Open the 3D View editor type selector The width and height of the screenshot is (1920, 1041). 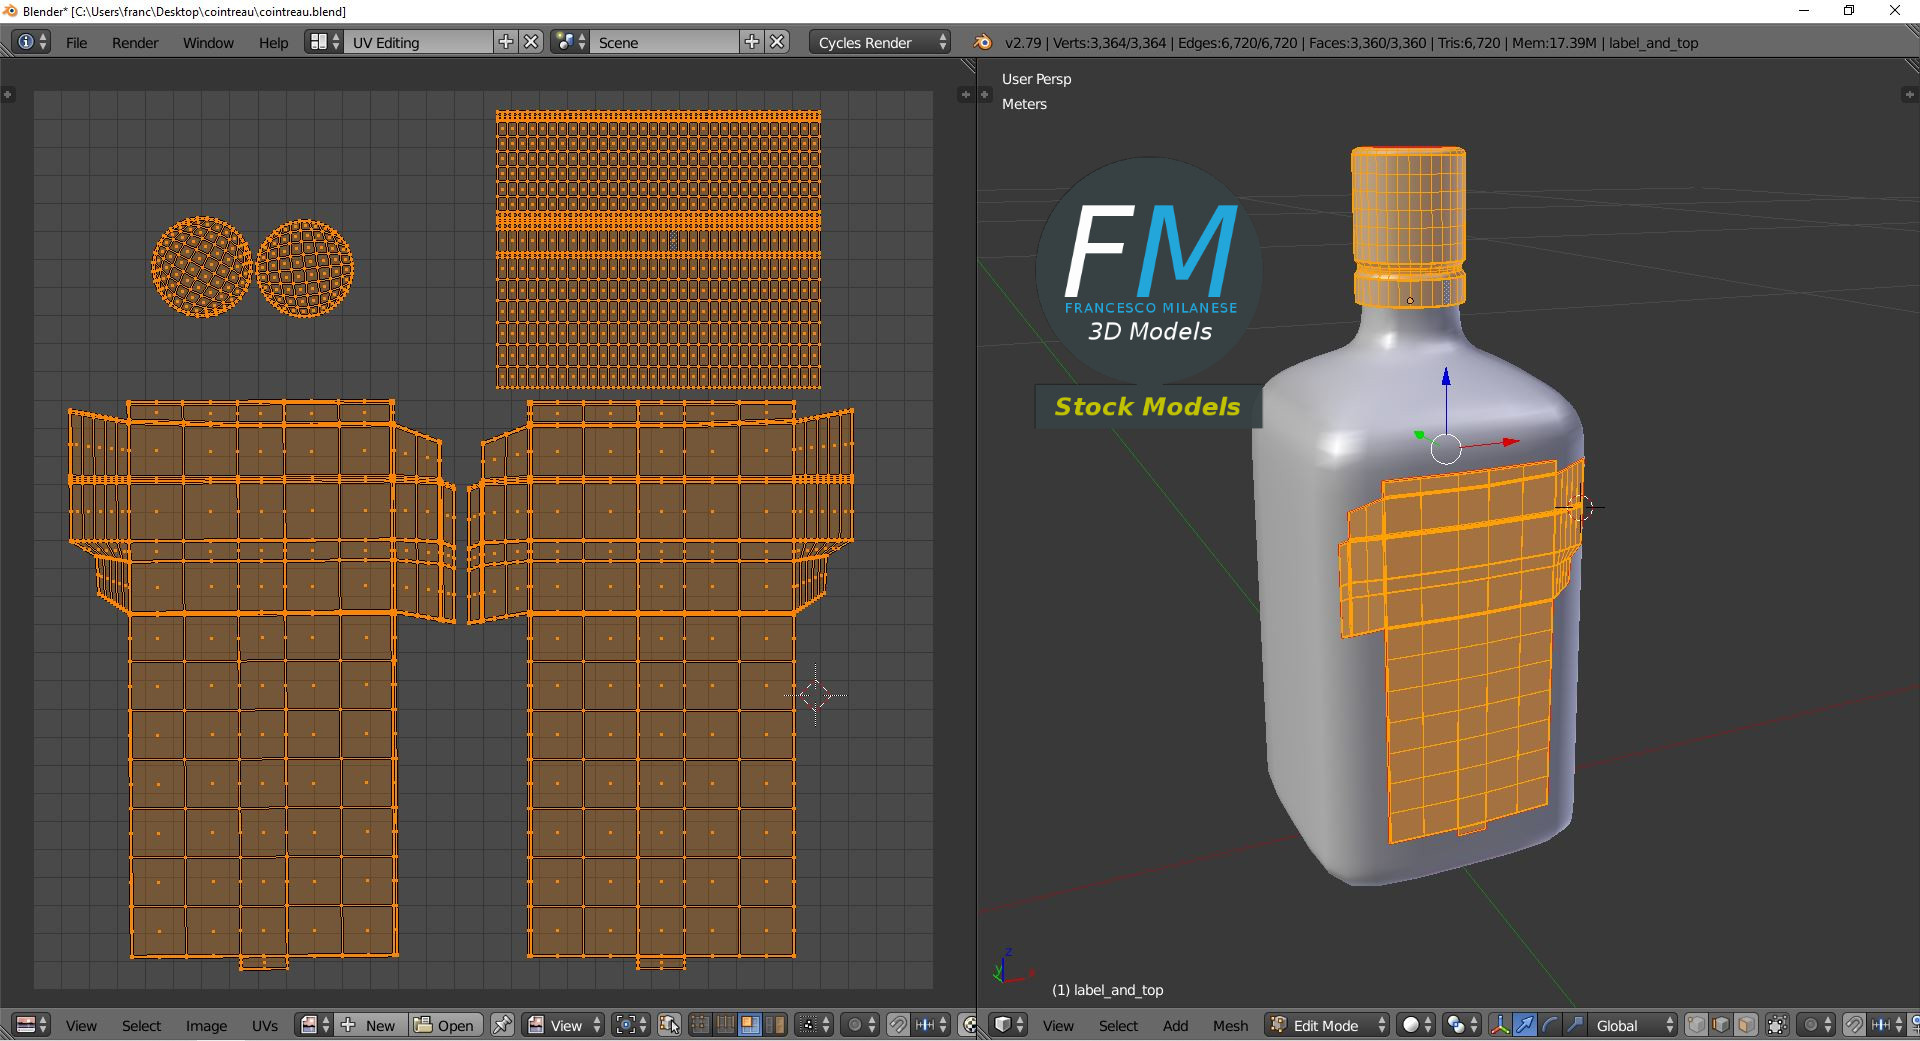[x=1008, y=1025]
